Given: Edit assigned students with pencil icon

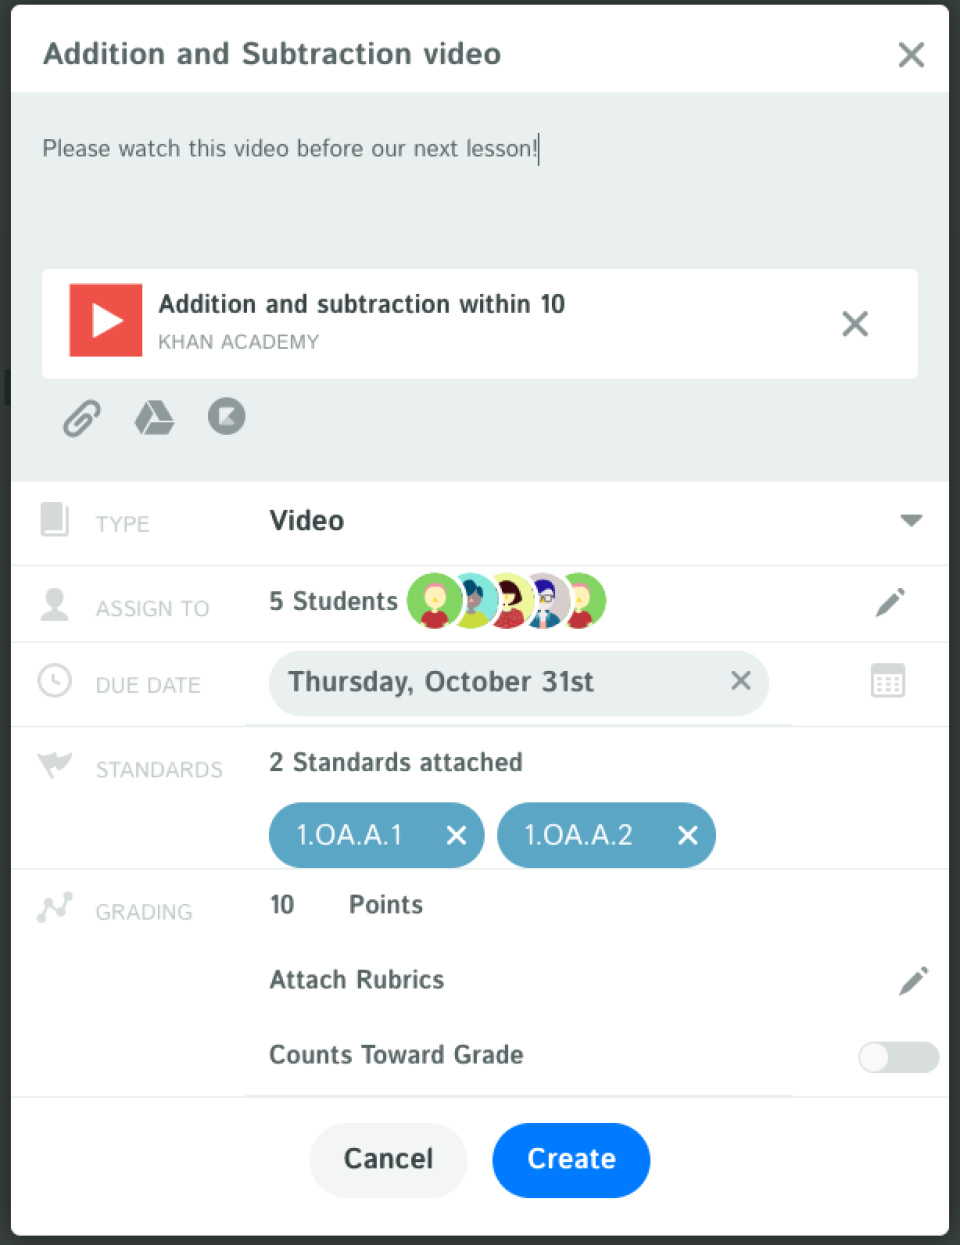Looking at the screenshot, I should (x=890, y=602).
